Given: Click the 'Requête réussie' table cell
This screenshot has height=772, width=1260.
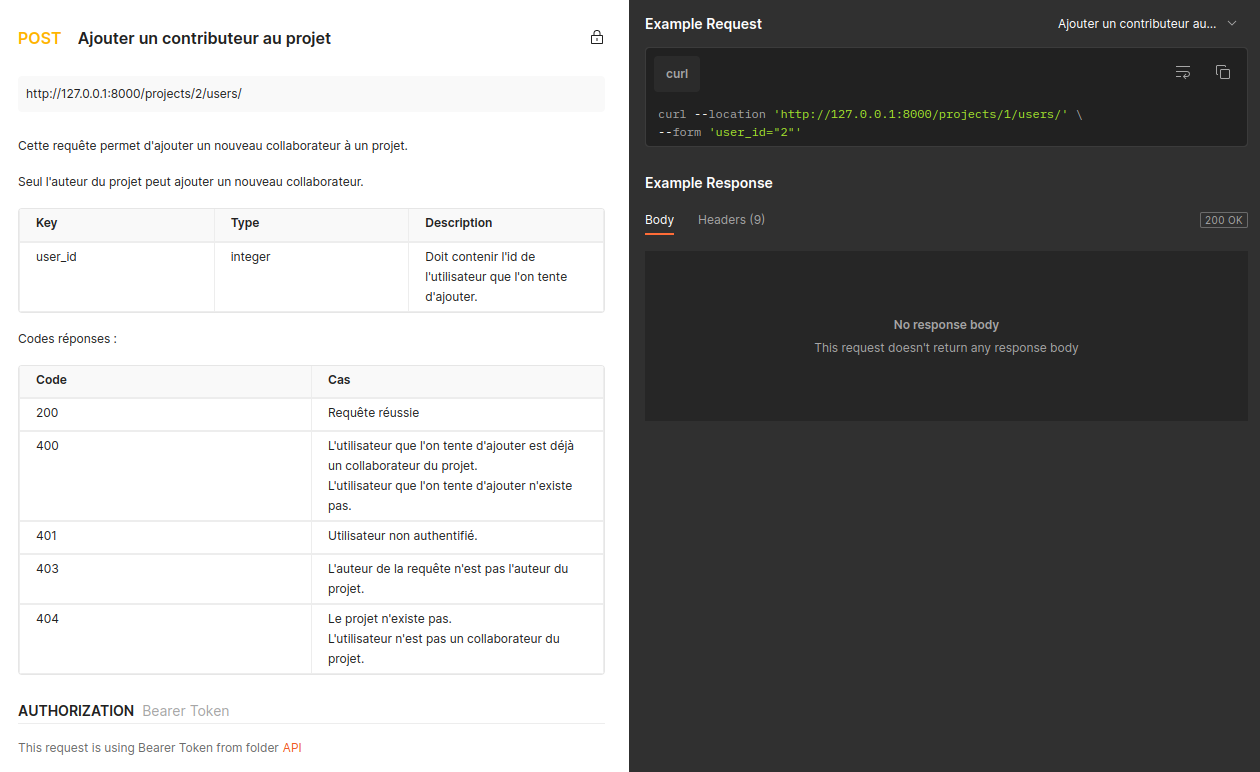Looking at the screenshot, I should click(x=373, y=413).
